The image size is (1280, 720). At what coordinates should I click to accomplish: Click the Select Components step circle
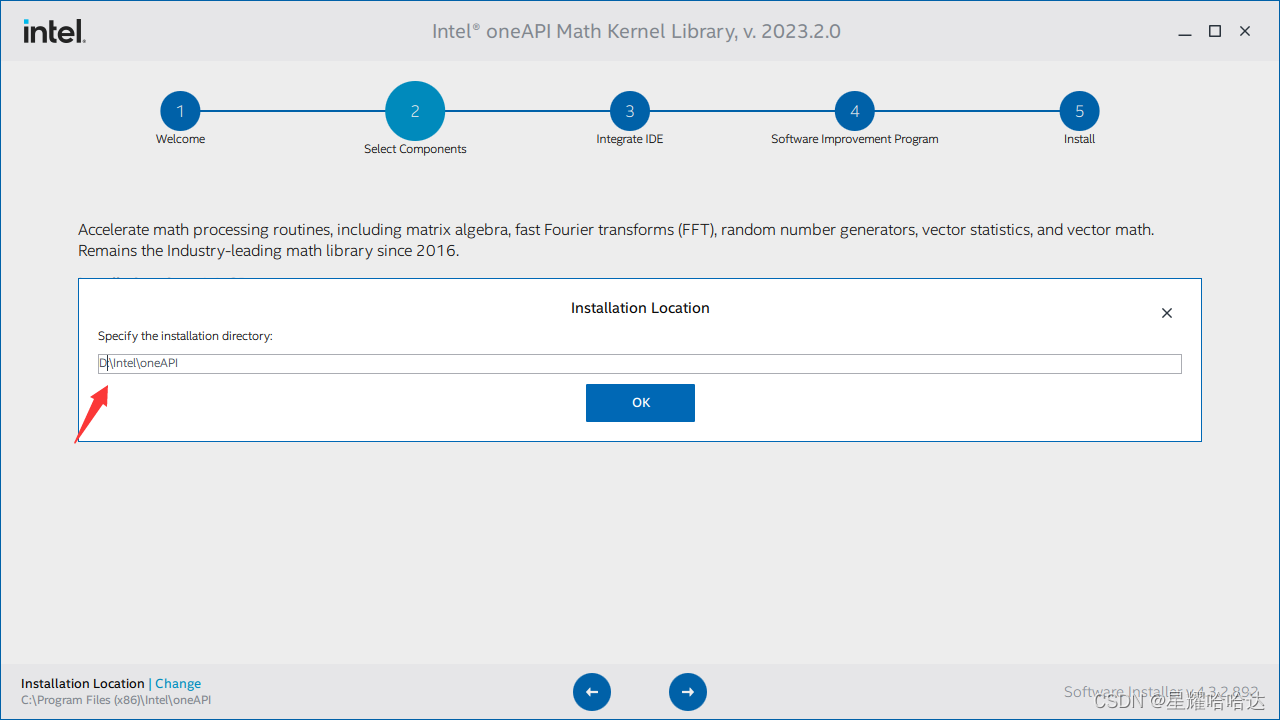(x=415, y=111)
